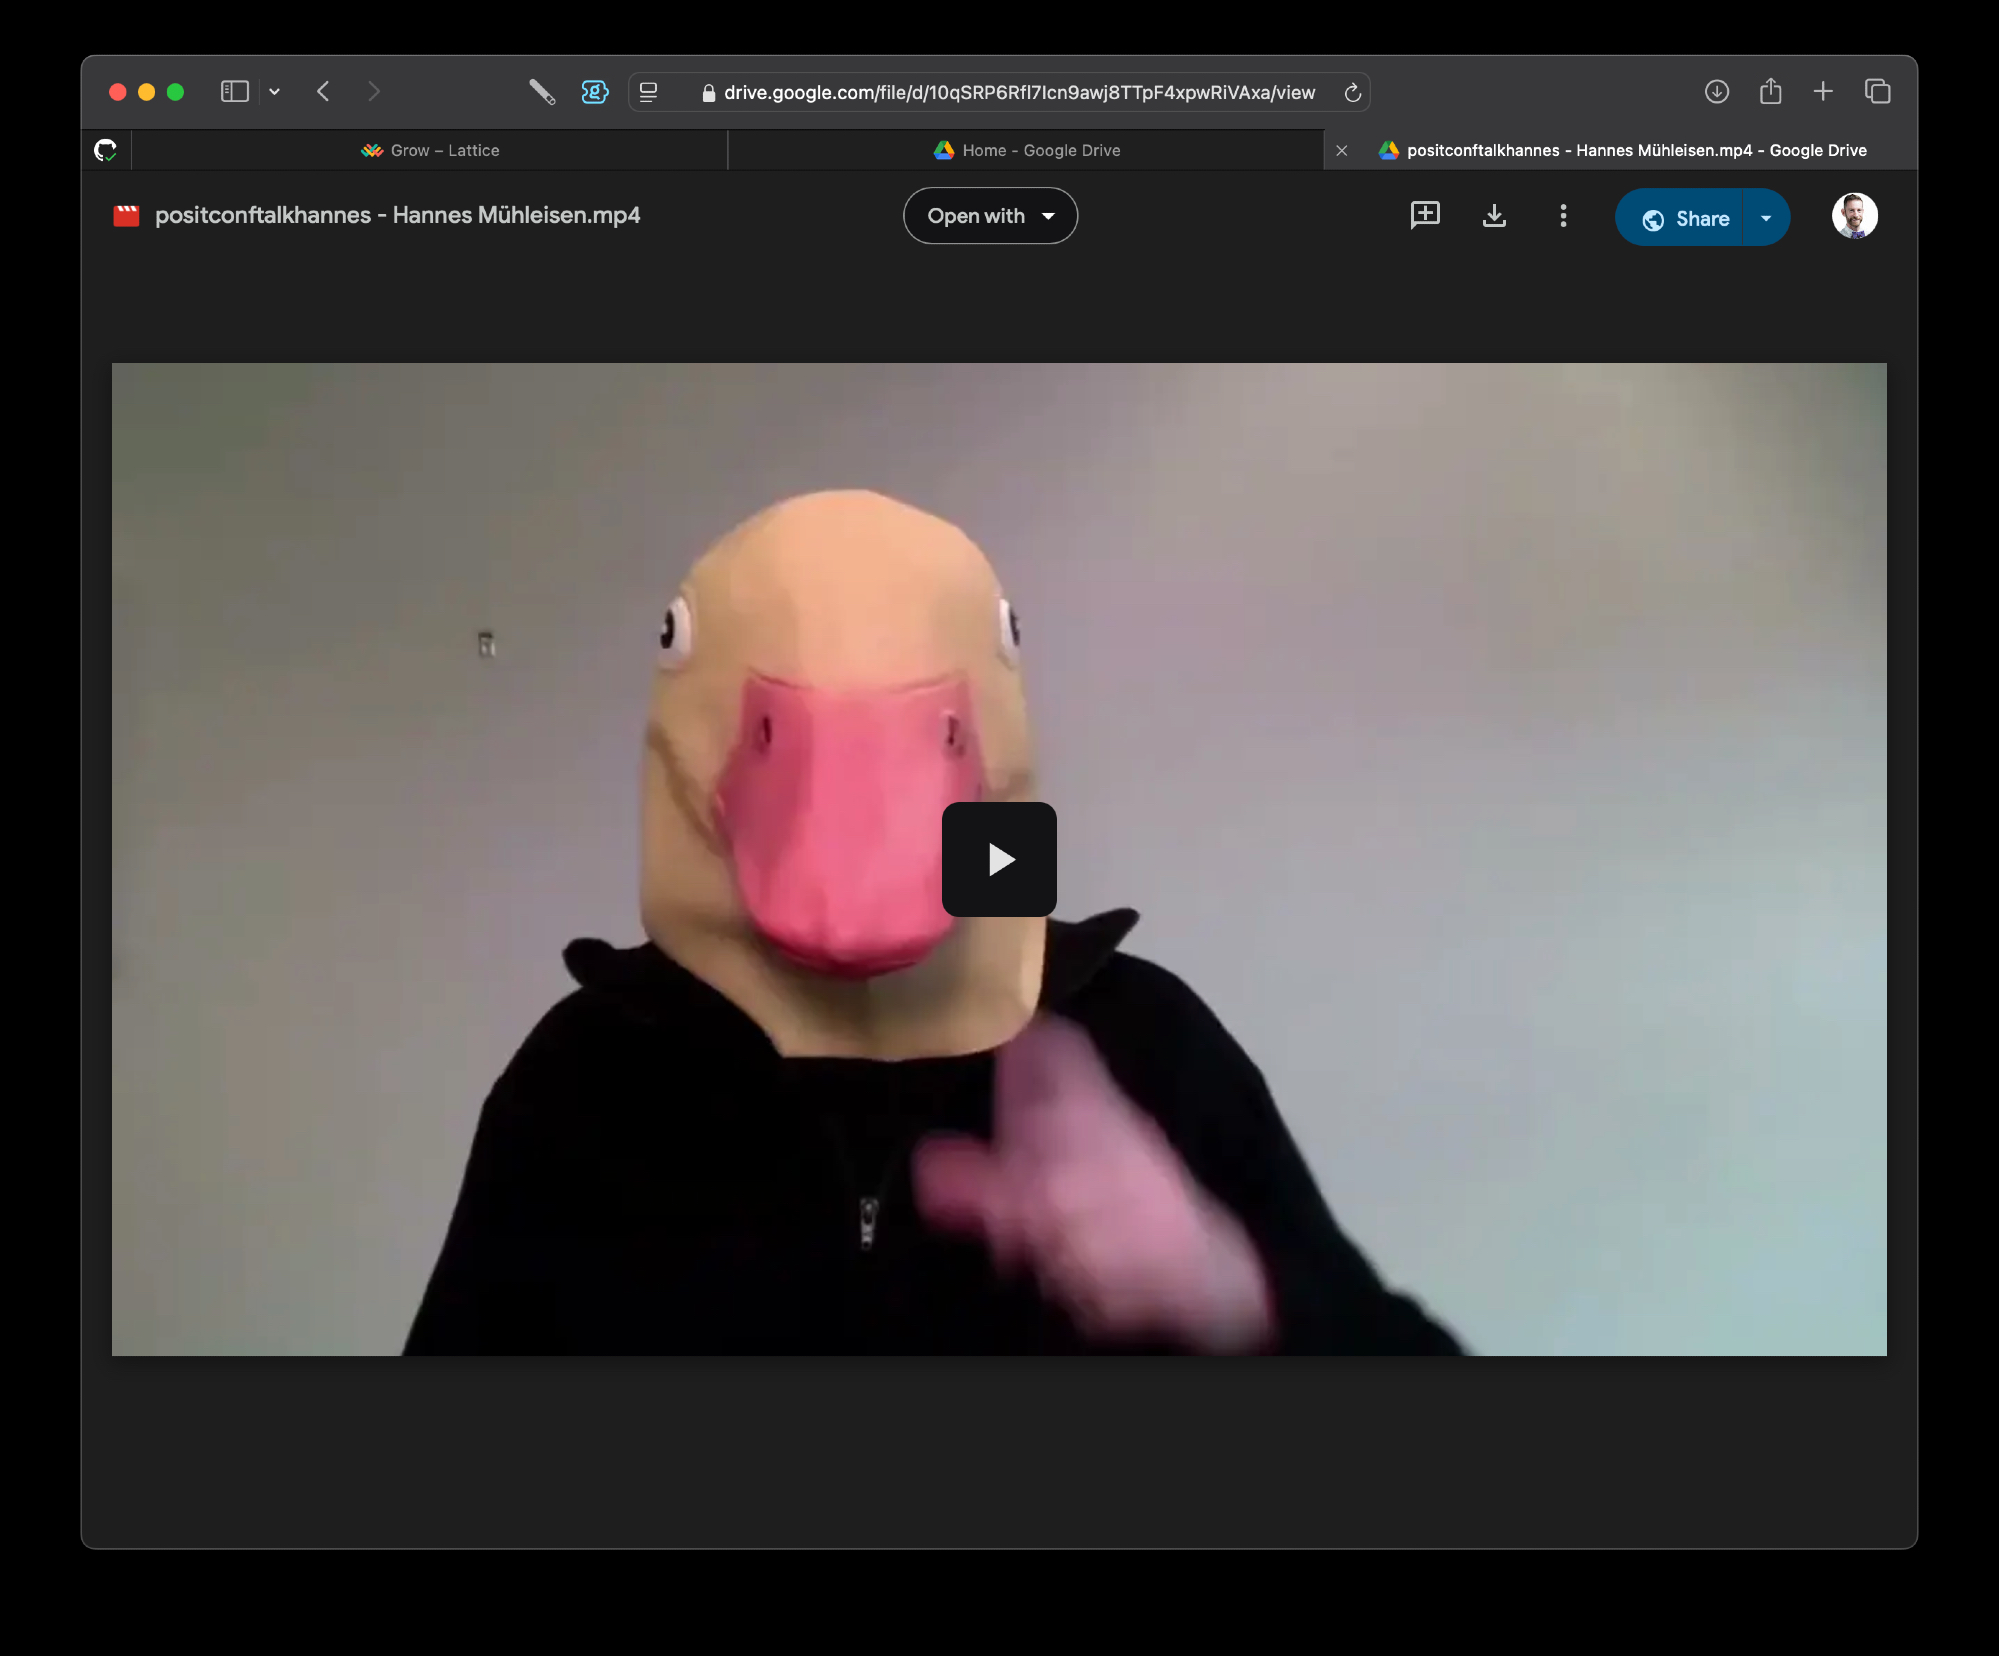The height and width of the screenshot is (1656, 1999).
Task: Switch to Grow – Lattice tab
Action: (x=430, y=150)
